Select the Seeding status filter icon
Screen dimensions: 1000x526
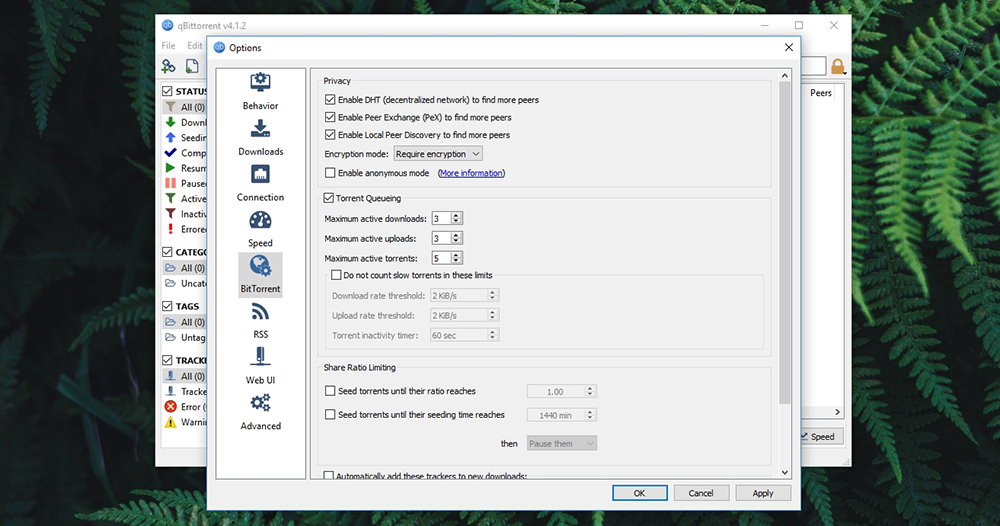tap(170, 138)
